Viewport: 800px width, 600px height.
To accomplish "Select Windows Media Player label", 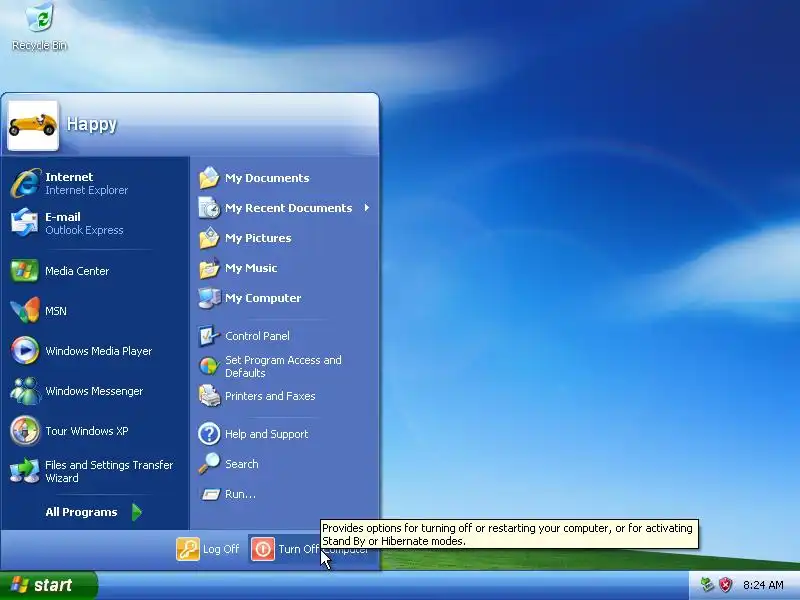I will [98, 351].
